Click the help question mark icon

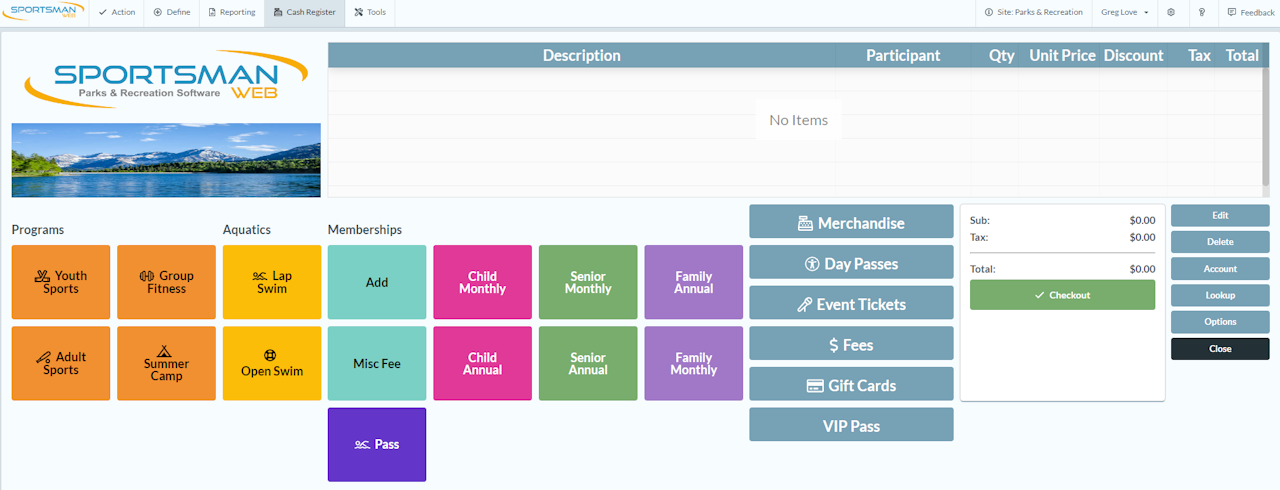pos(1202,12)
